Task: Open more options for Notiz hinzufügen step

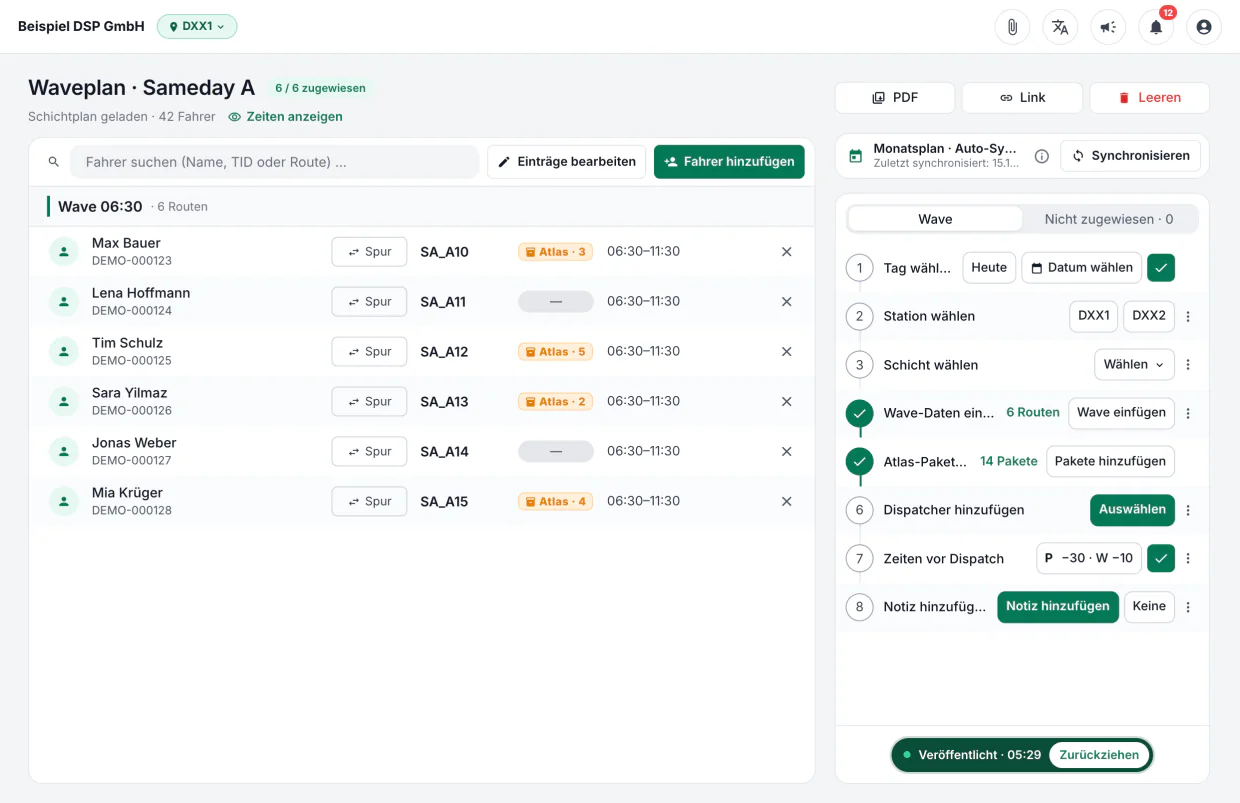Action: pos(1188,607)
